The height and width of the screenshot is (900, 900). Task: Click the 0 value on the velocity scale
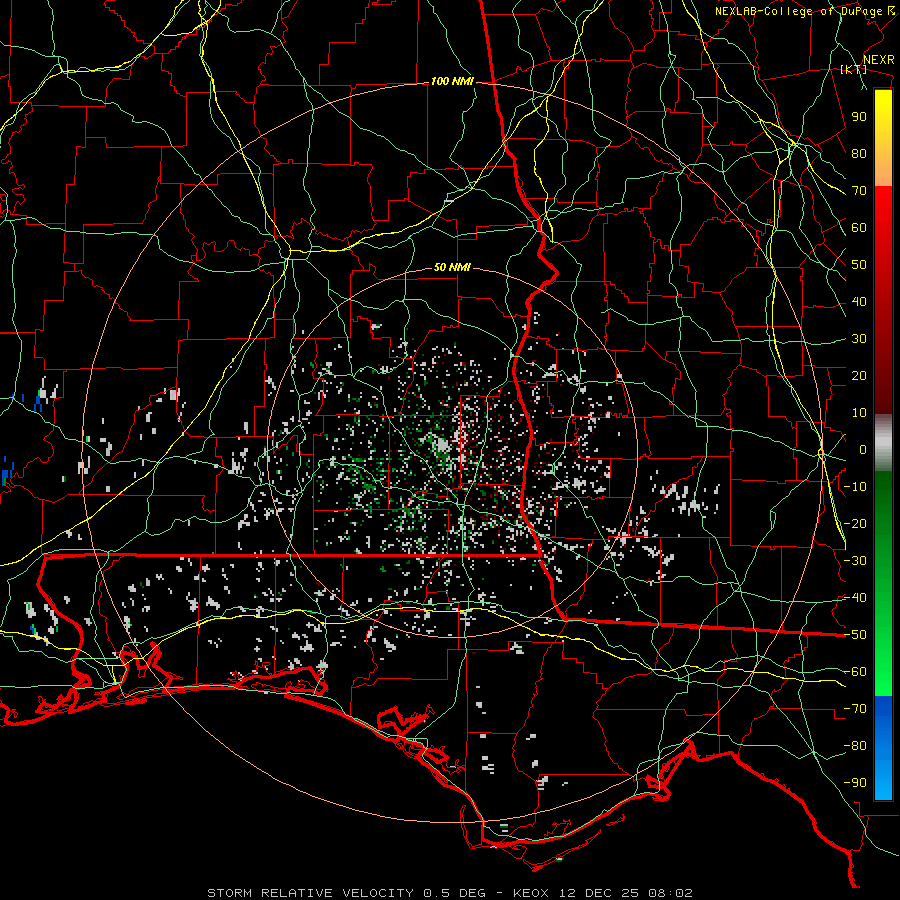pos(863,450)
